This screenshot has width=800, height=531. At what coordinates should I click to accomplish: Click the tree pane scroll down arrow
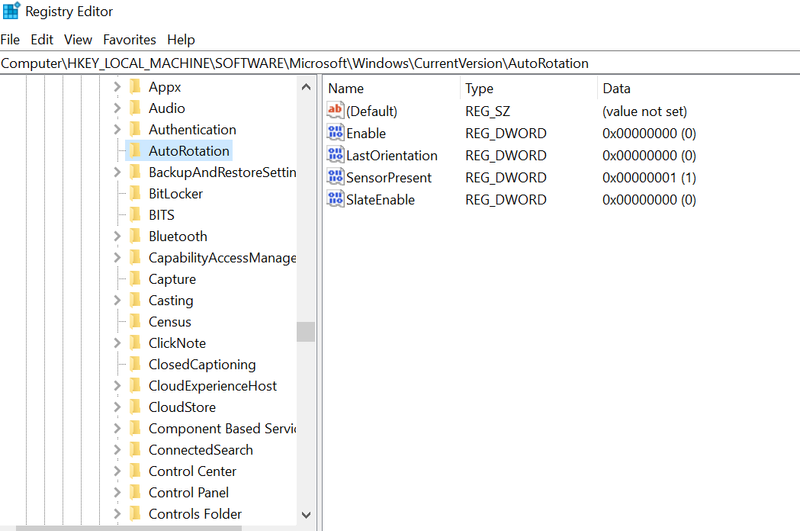(x=306, y=514)
